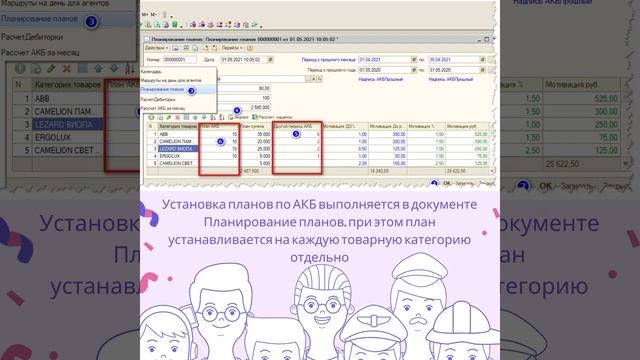The height and width of the screenshot is (360, 640).
Task: Click the field containing 2 500 000
Action: pyautogui.click(x=244, y=107)
